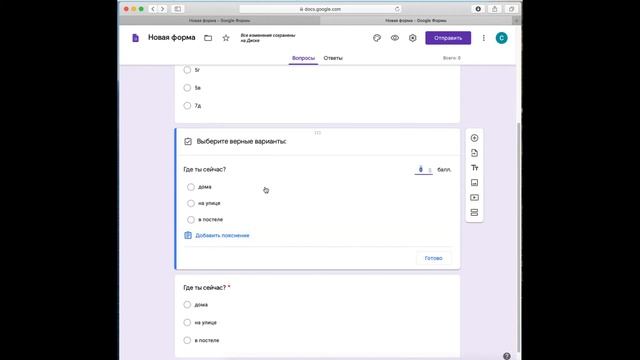The image size is (640, 360).
Task: Adjust points value with stepper arrows
Action: tap(430, 170)
